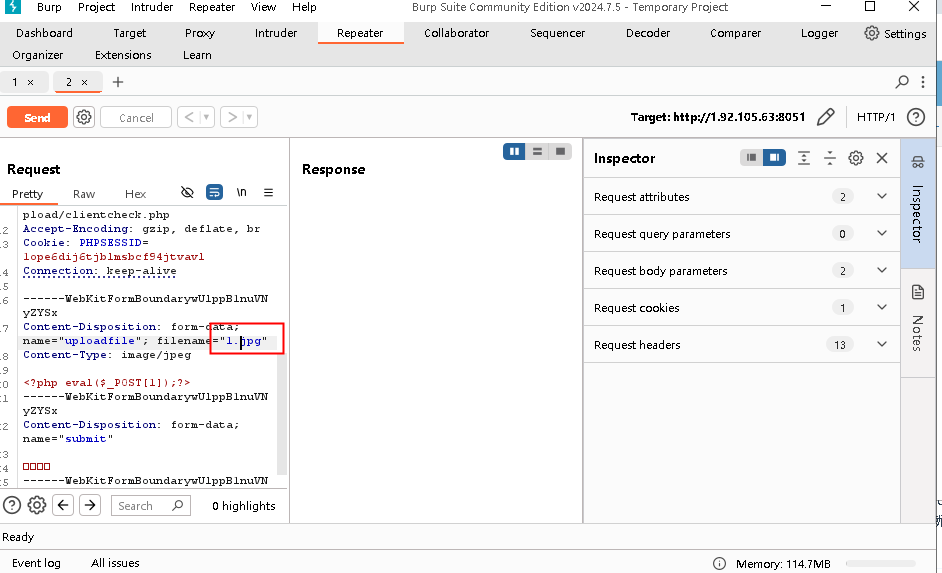Toggle show newline \n characters

click(242, 192)
